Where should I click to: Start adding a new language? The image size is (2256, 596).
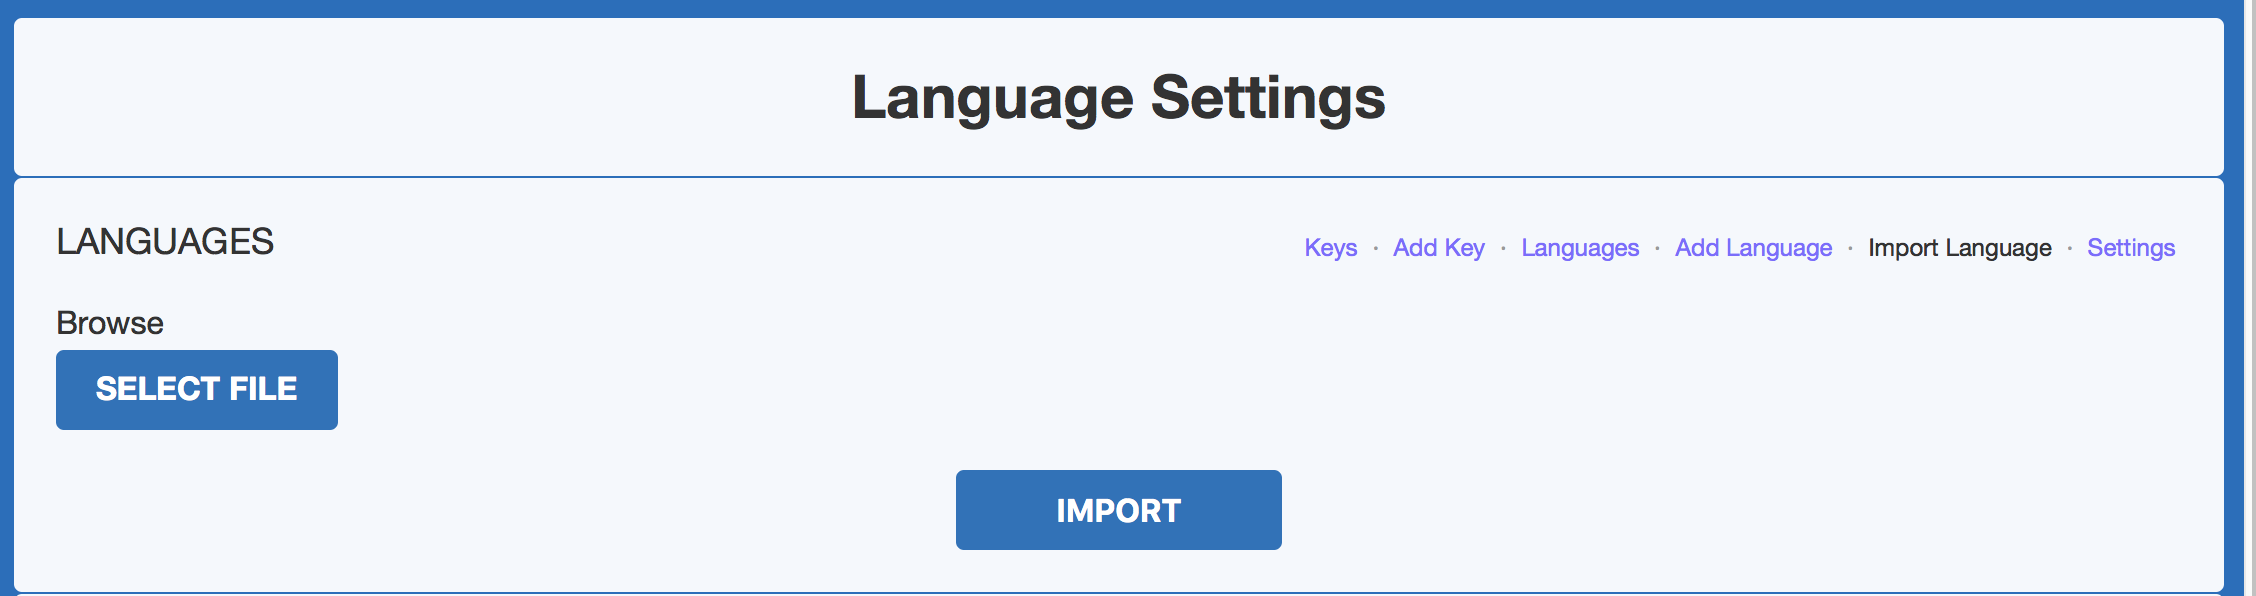pos(1753,248)
